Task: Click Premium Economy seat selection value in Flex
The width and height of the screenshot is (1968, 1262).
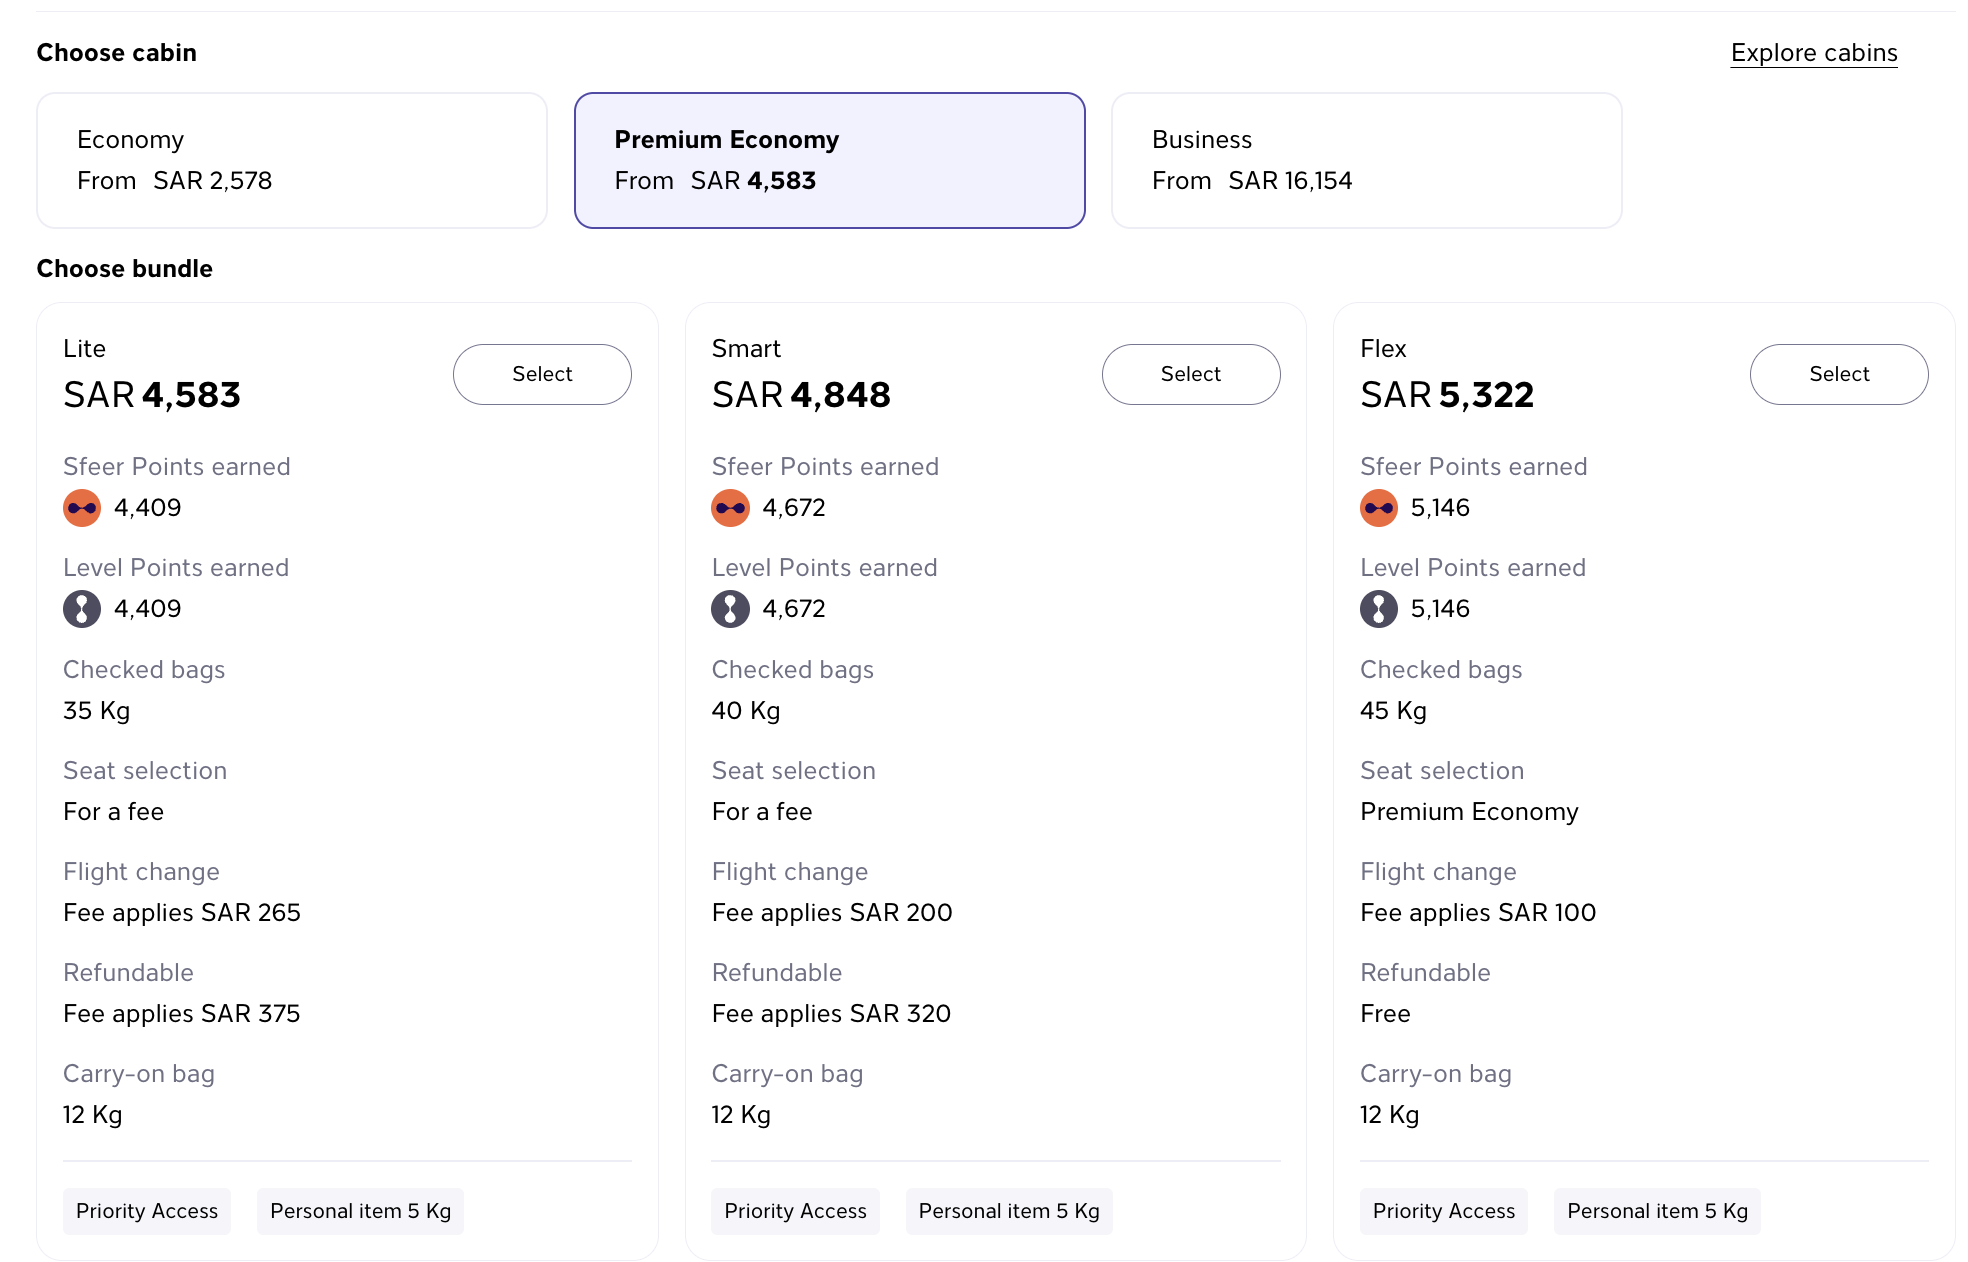Action: click(1469, 812)
